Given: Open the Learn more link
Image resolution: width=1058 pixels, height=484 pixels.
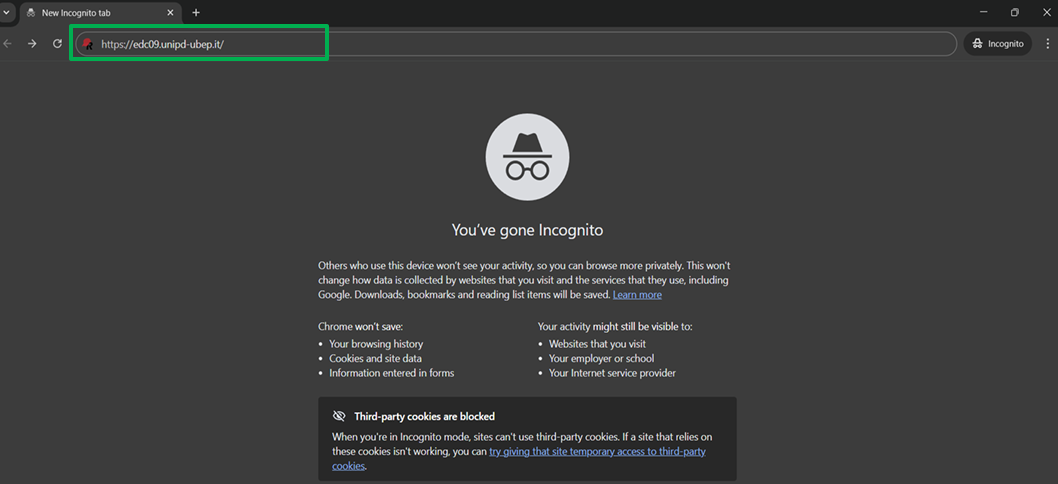Looking at the screenshot, I should [x=637, y=295].
